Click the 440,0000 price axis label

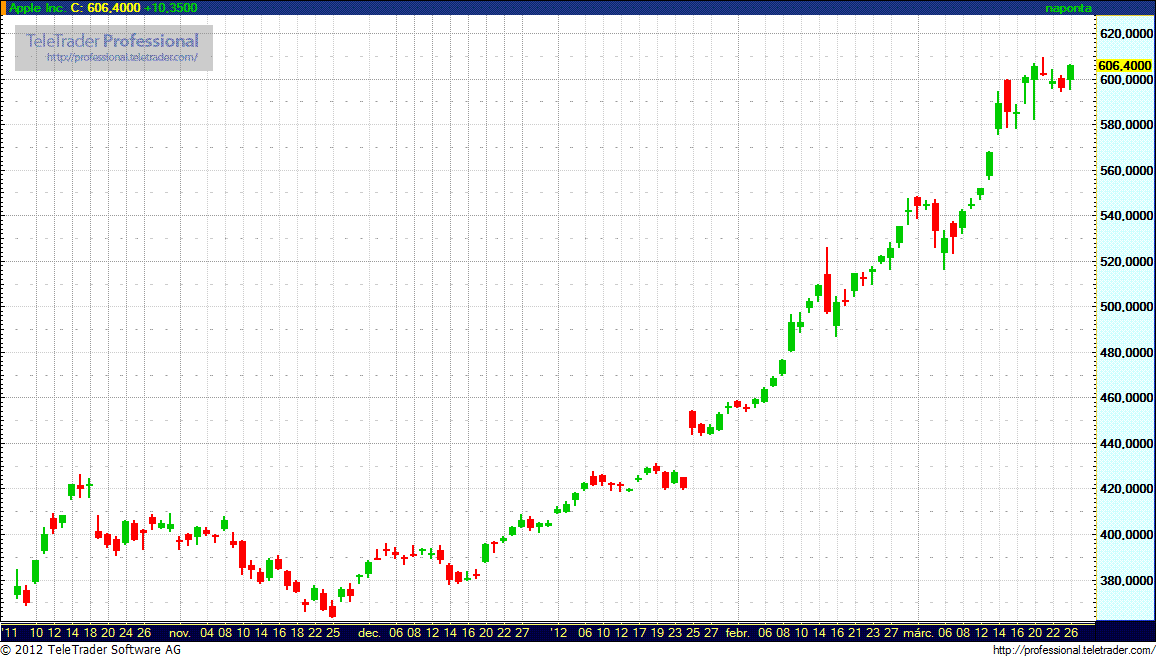tap(1126, 444)
